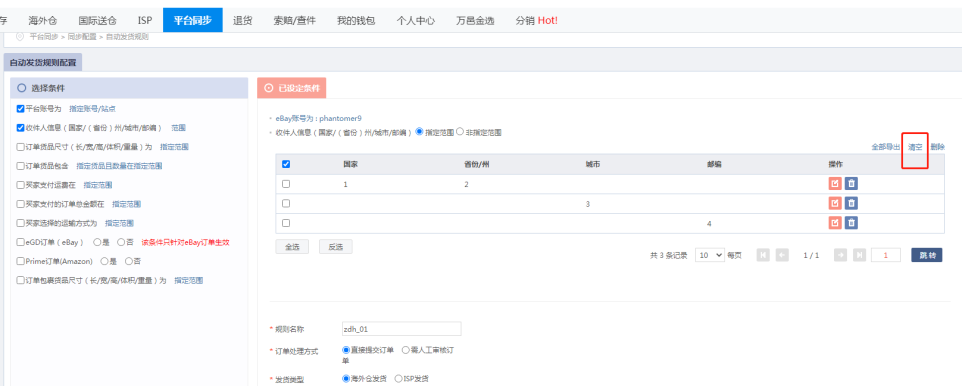Viewport: 962px width, 386px height.
Task: Select checkbox for row with city 3
Action: point(286,203)
